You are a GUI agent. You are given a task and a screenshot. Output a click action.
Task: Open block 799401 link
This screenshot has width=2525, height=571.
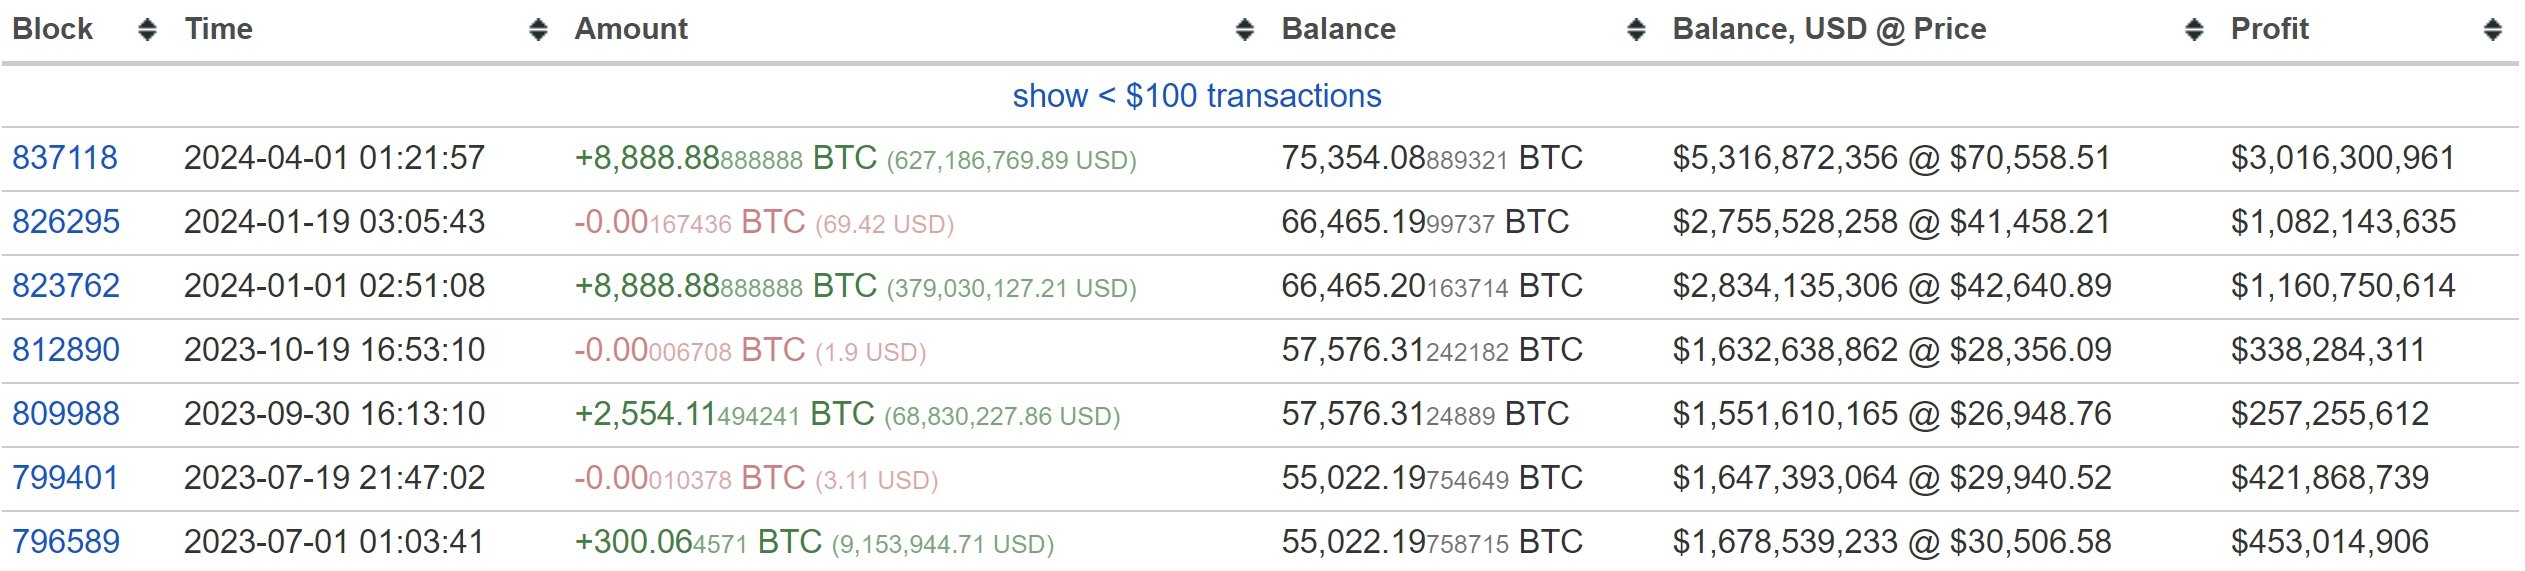click(x=65, y=478)
